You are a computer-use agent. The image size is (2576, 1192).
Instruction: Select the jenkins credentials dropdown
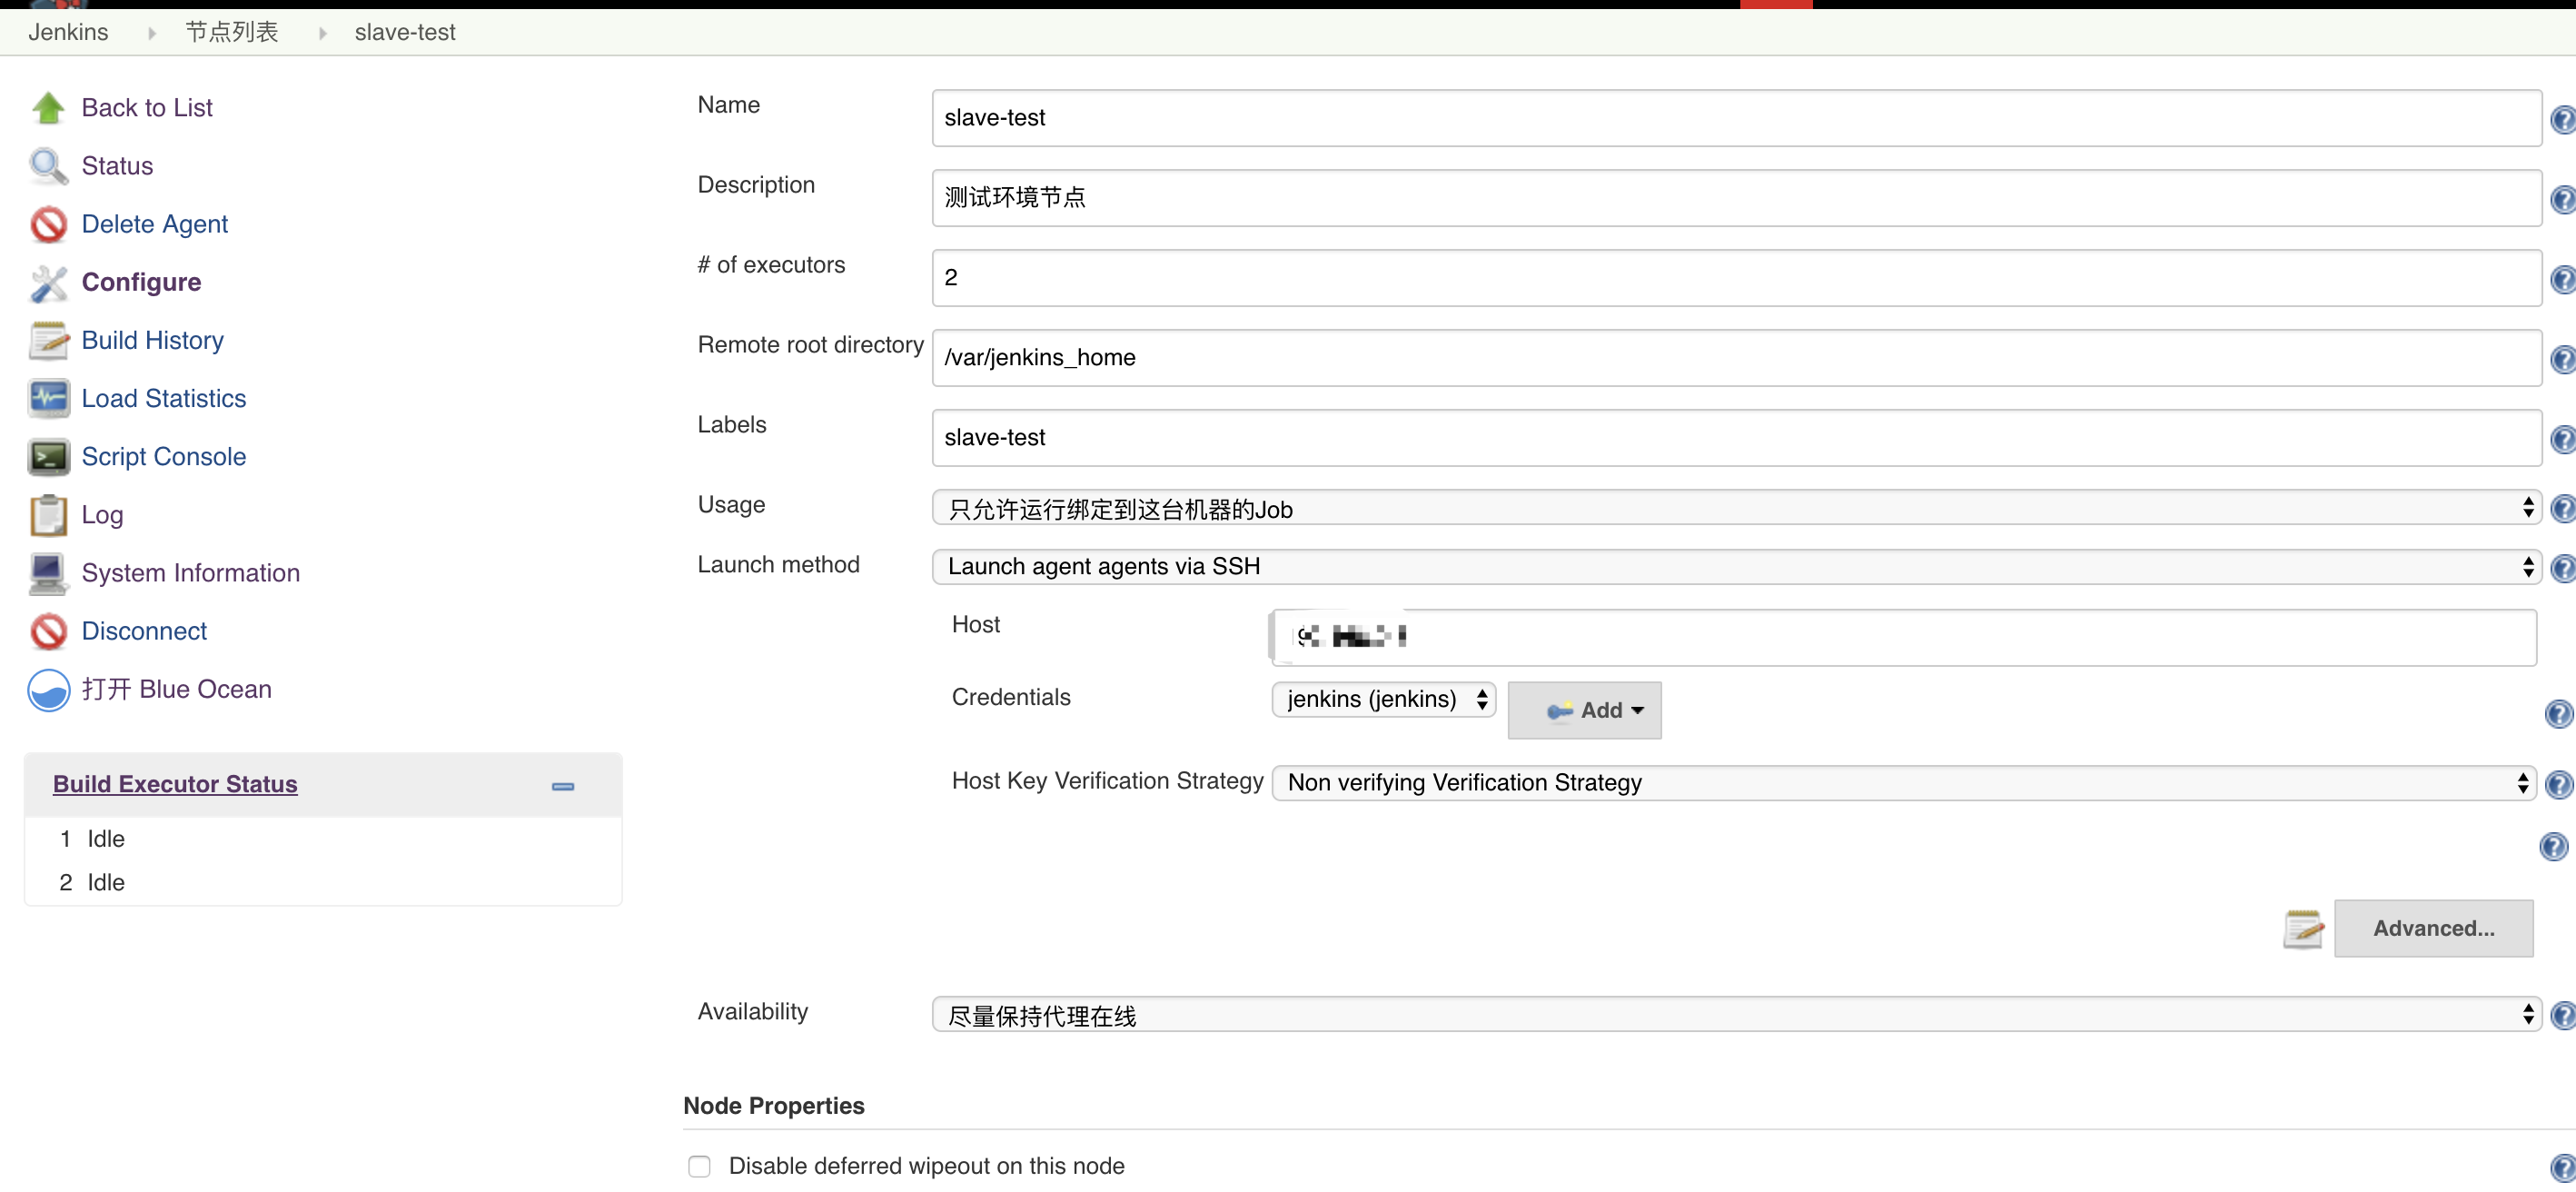(1383, 699)
